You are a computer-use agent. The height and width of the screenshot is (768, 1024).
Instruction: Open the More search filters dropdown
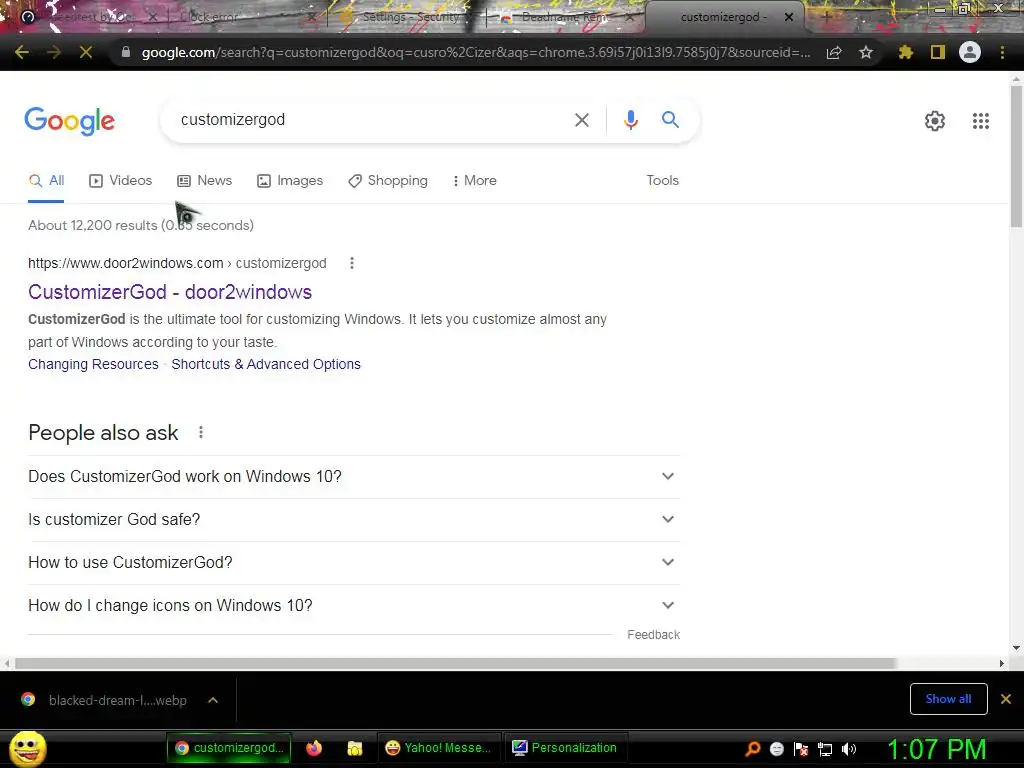[475, 181]
